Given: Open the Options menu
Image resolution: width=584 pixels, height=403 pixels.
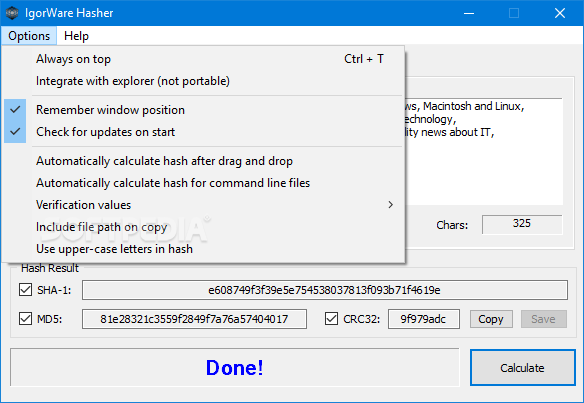Looking at the screenshot, I should [x=29, y=36].
